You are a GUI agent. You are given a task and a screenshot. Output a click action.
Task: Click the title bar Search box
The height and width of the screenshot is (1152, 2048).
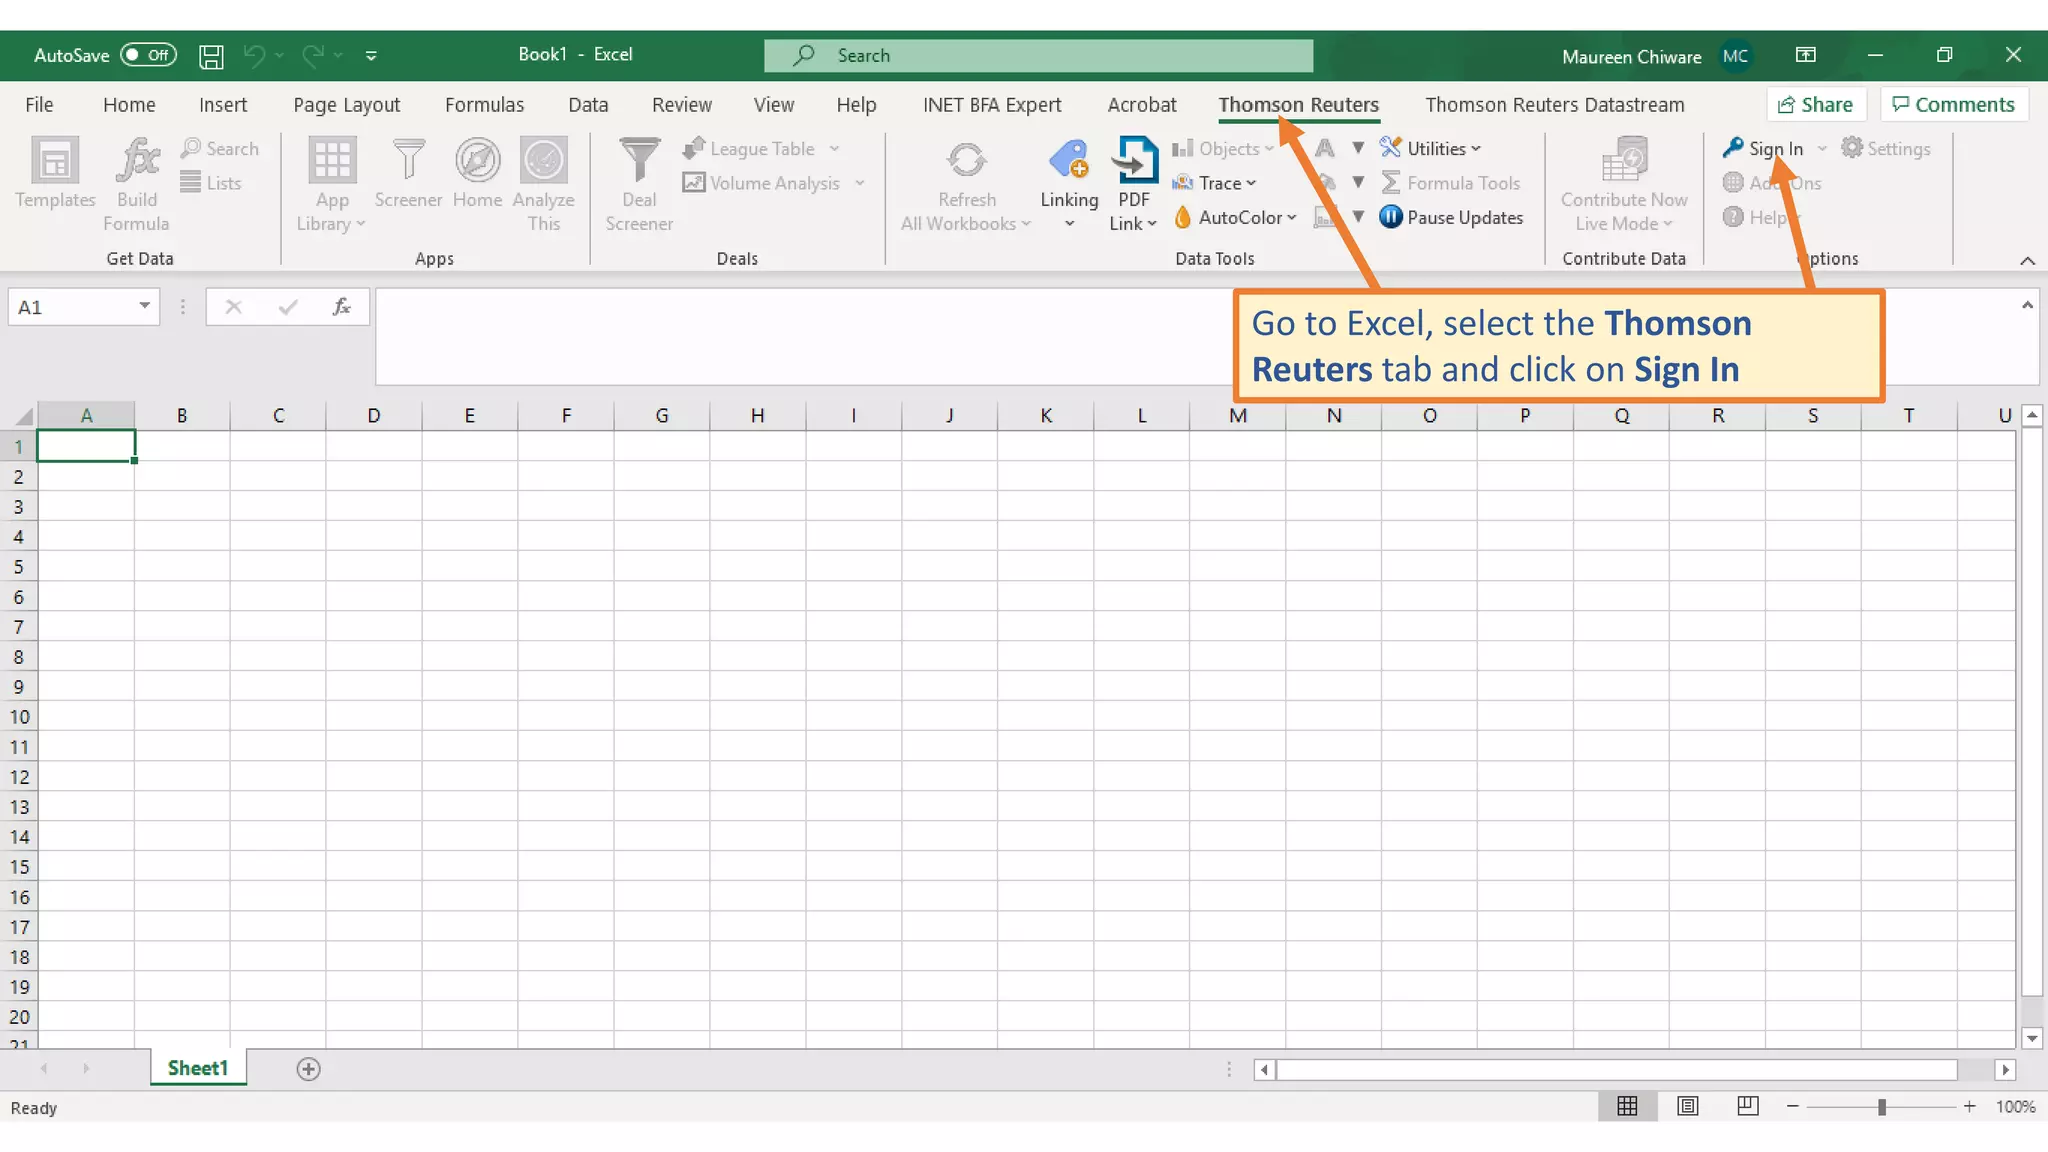1038,55
